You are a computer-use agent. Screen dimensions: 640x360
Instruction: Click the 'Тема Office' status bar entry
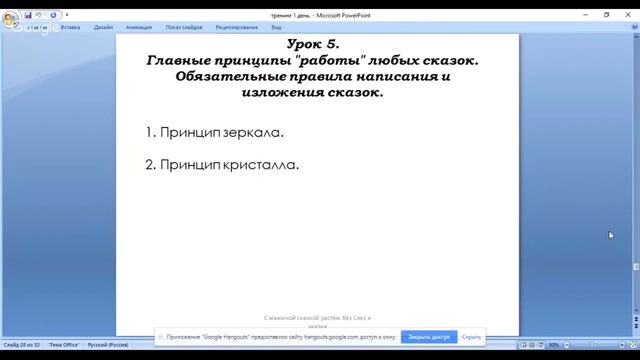pos(64,345)
